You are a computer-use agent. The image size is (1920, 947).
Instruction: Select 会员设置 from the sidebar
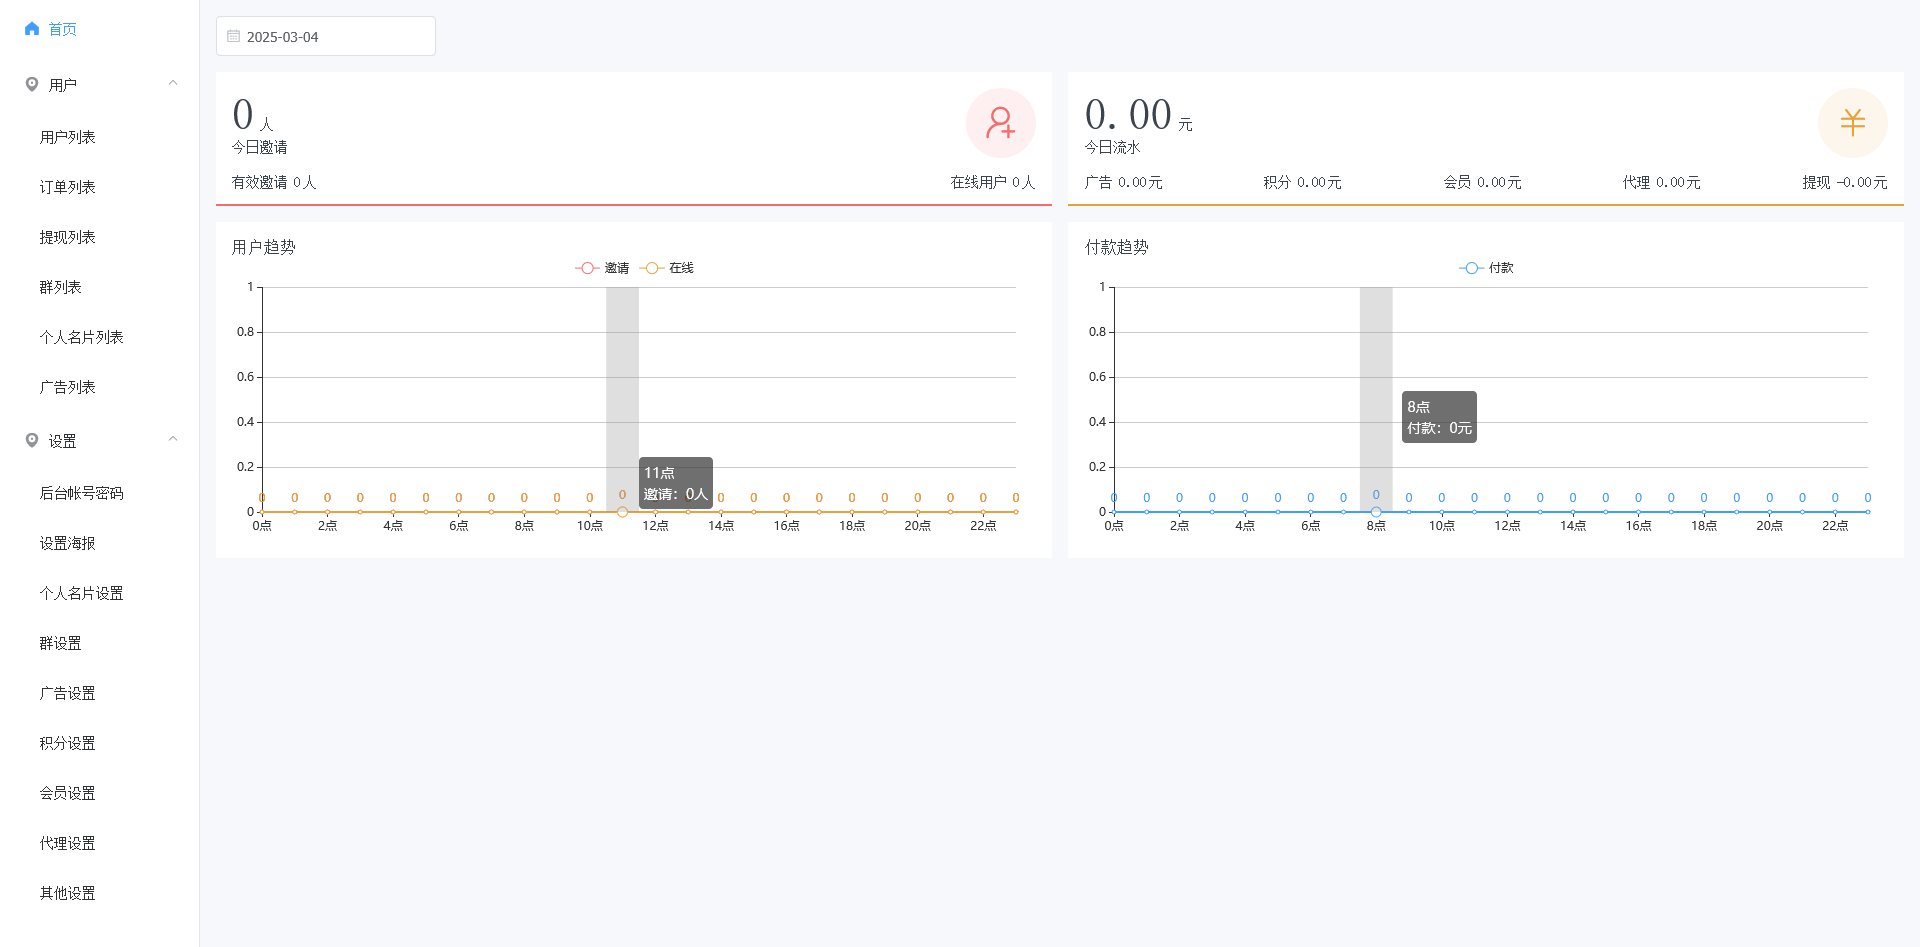coord(67,793)
